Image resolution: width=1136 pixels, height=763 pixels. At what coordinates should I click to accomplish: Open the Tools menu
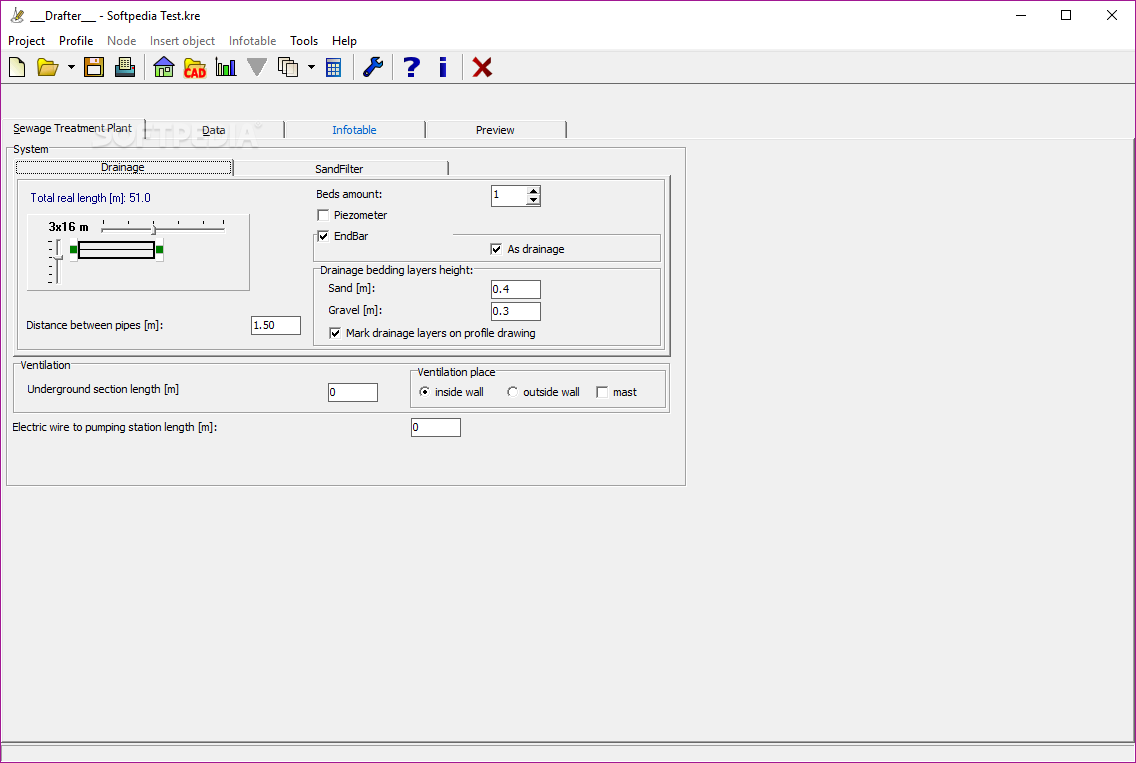coord(304,41)
